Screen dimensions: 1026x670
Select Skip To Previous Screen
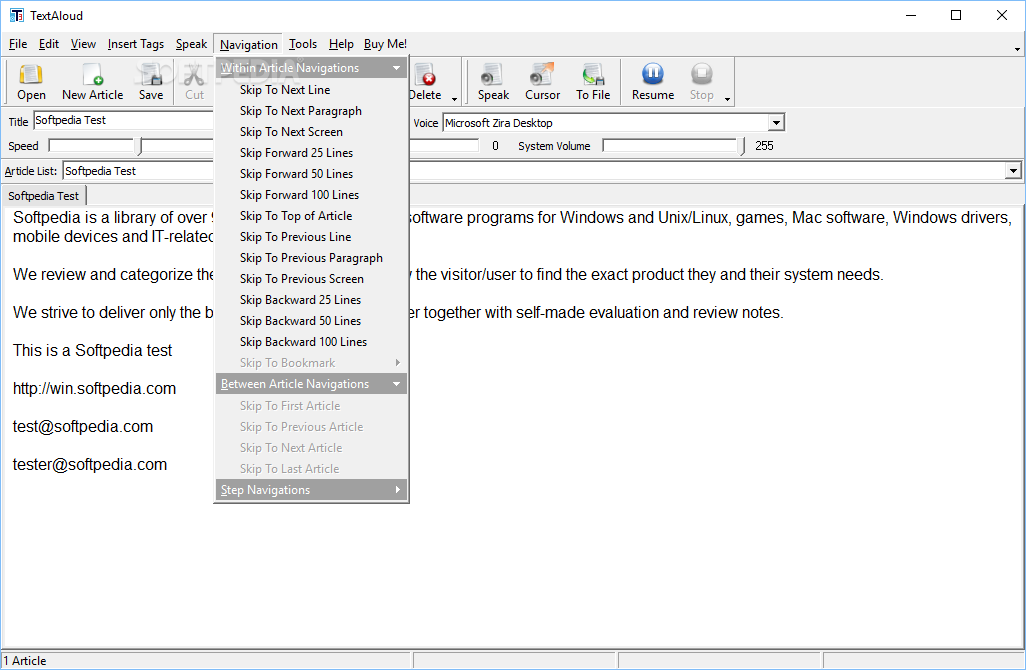[x=311, y=279]
